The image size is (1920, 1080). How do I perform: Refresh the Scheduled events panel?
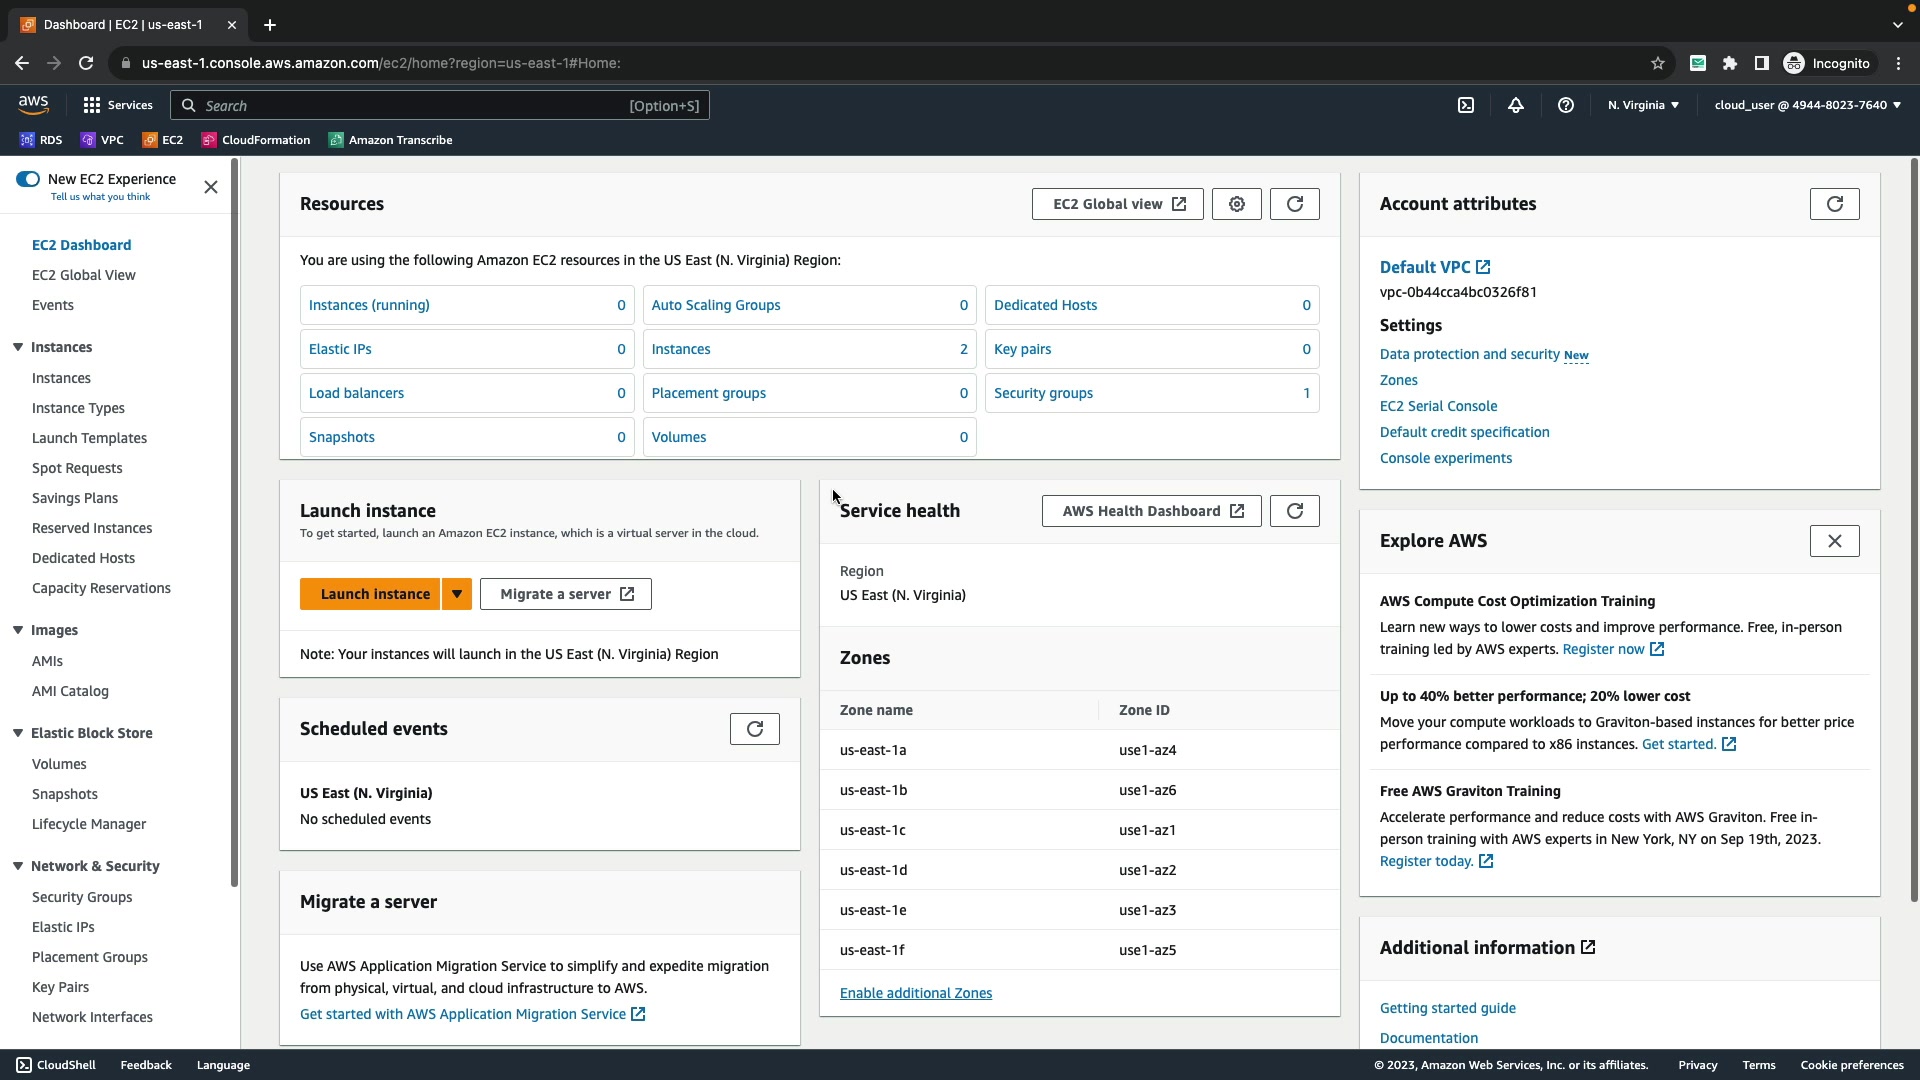click(x=755, y=729)
